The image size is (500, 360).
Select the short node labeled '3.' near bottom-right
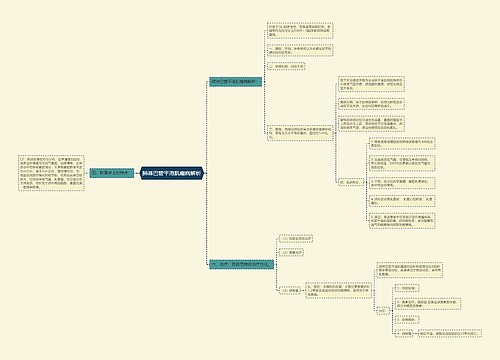point(407,320)
